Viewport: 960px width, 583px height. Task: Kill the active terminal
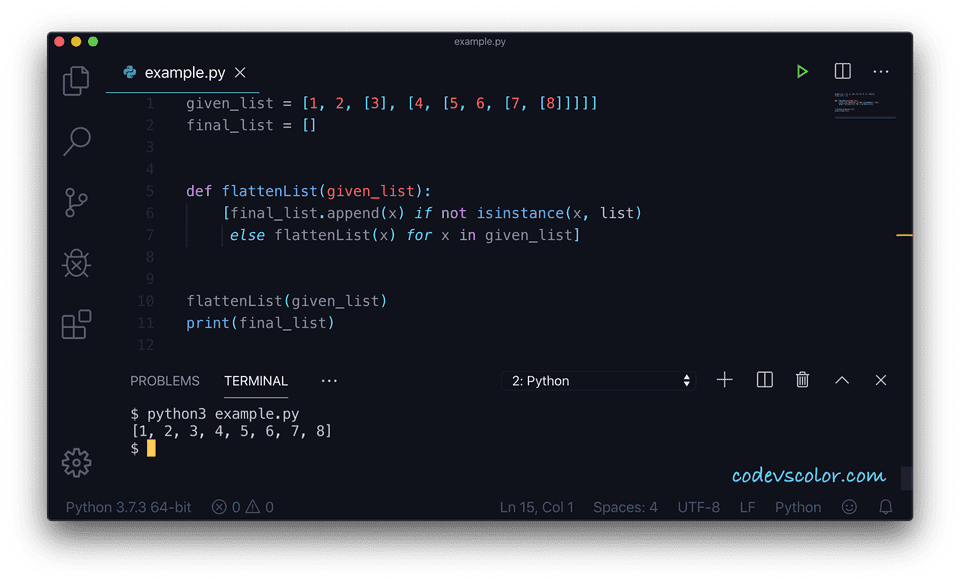802,380
